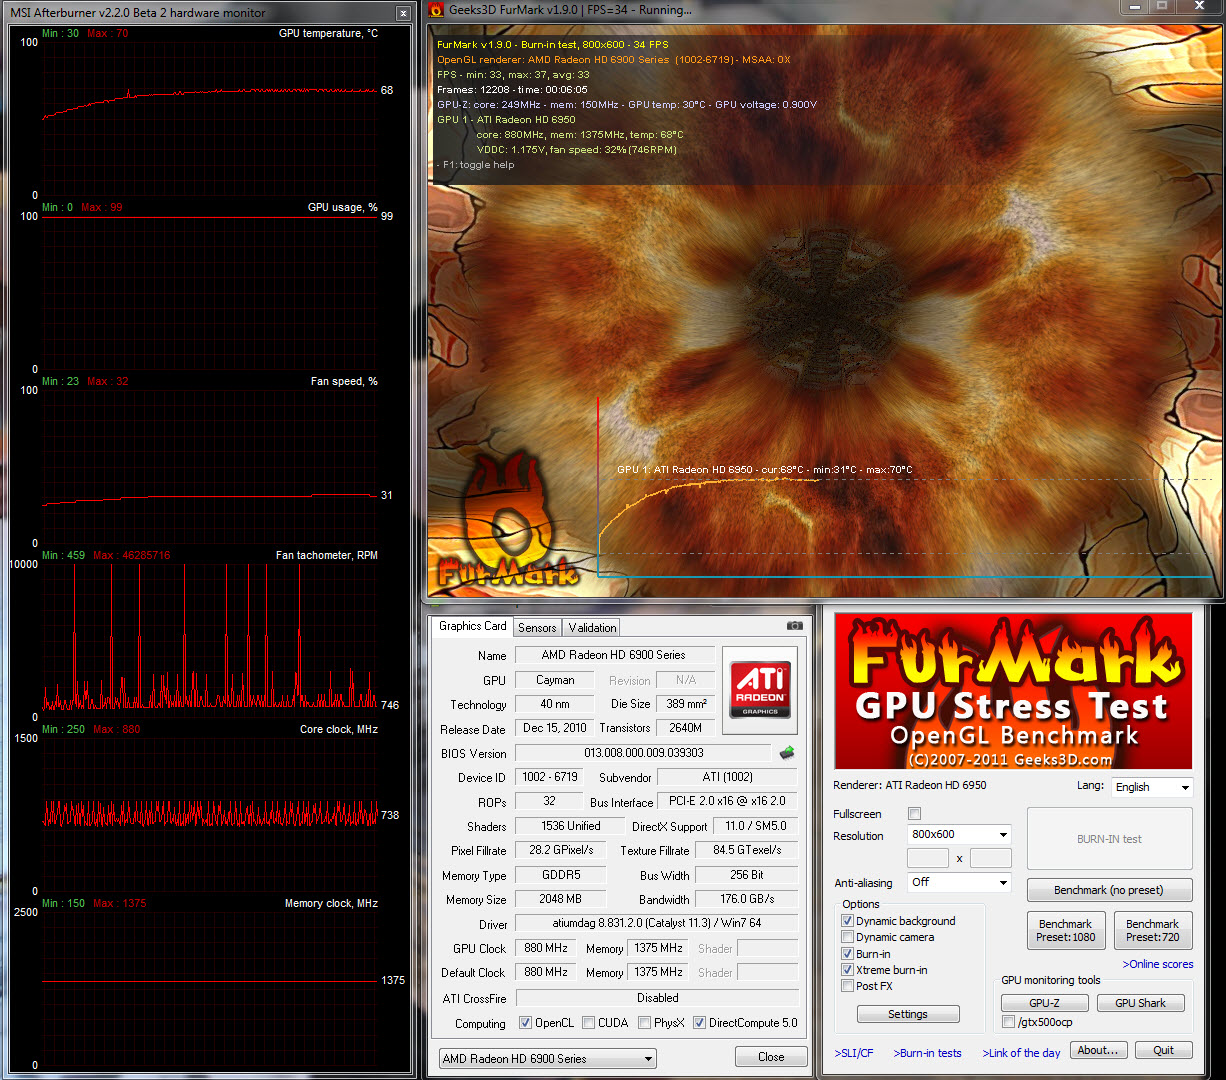Image resolution: width=1226 pixels, height=1080 pixels.
Task: Open the SLI/CF link
Action: click(854, 1053)
